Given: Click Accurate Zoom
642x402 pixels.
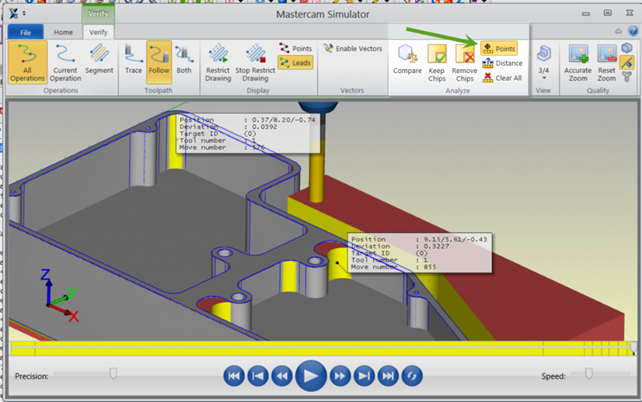Looking at the screenshot, I should click(578, 62).
